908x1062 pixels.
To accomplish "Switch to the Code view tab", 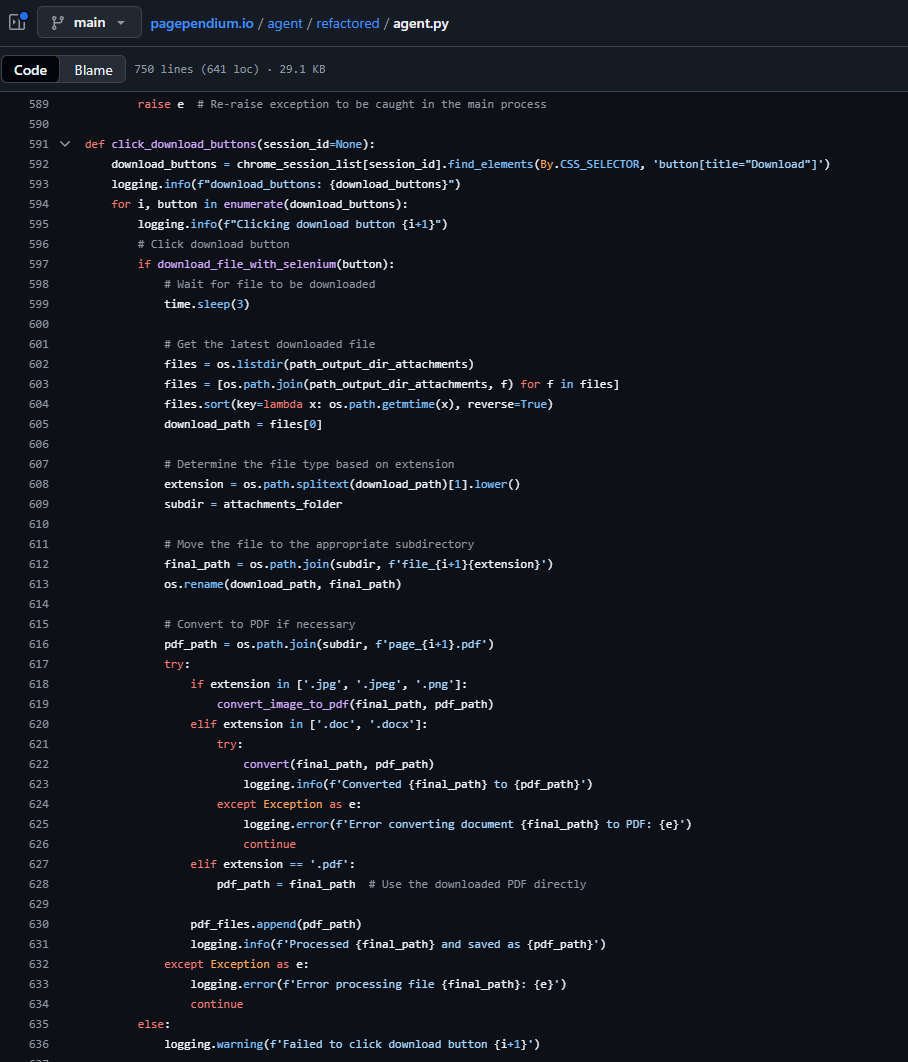I will coord(30,70).
